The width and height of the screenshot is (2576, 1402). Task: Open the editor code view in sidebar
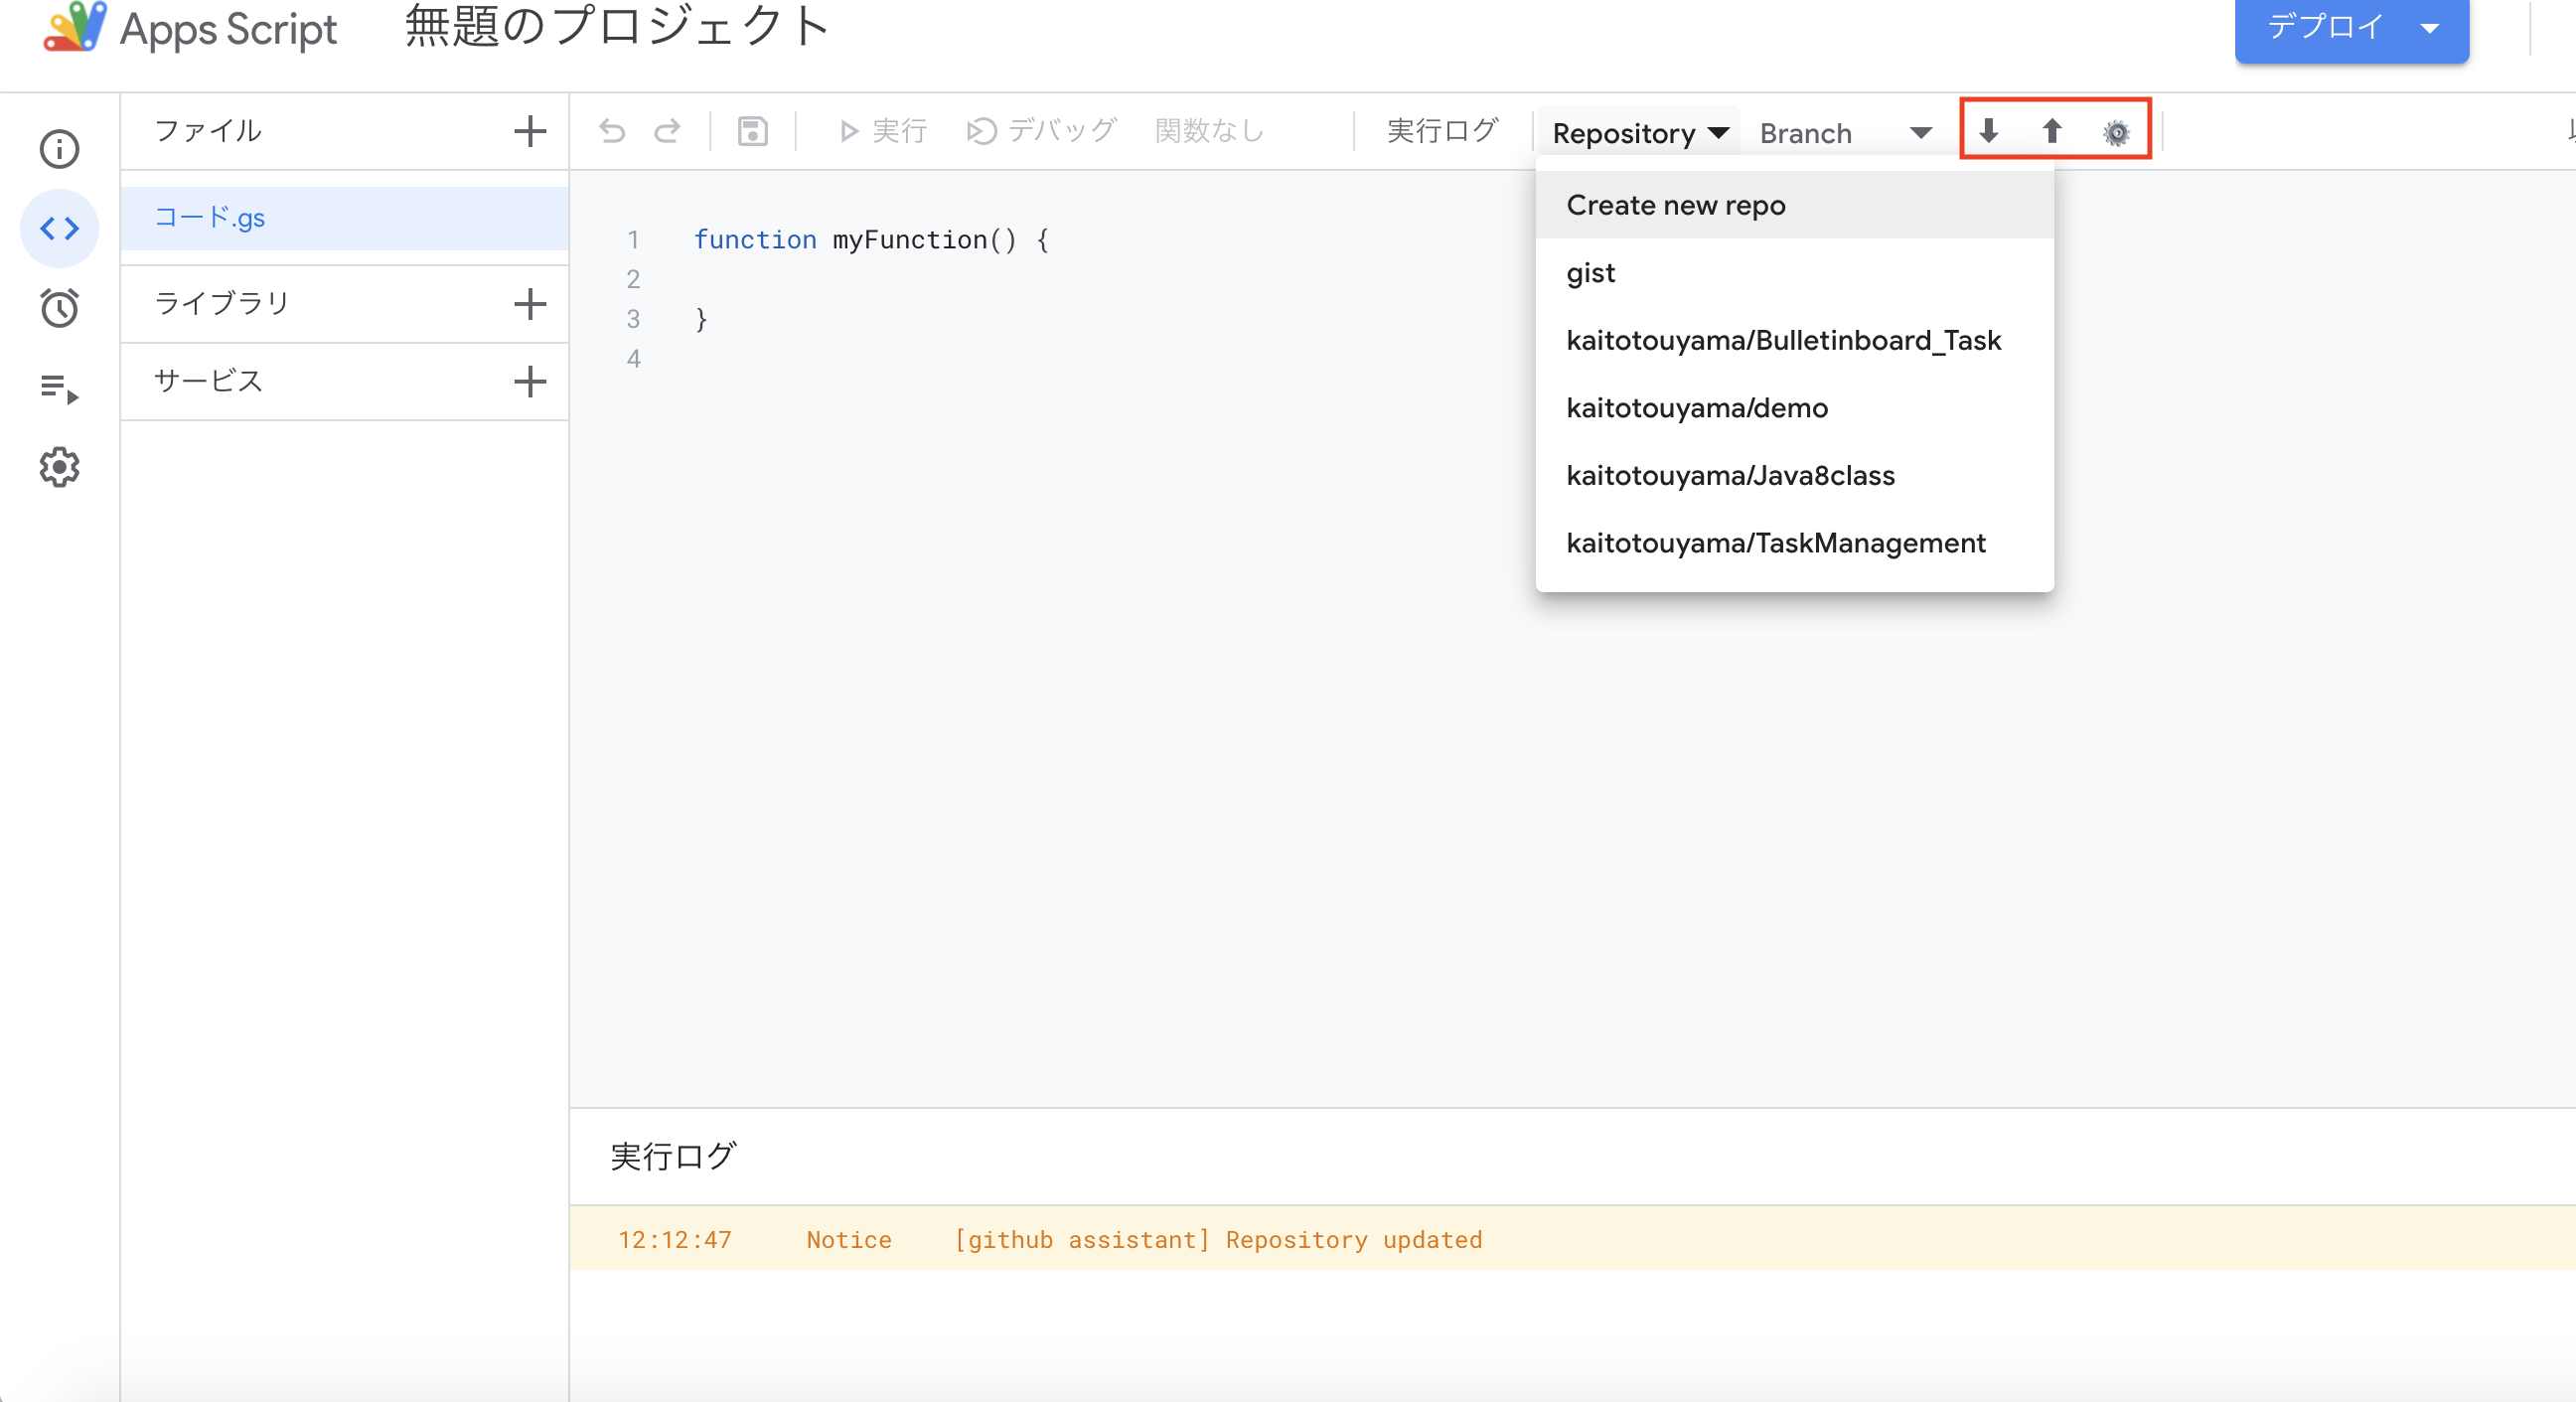click(59, 228)
